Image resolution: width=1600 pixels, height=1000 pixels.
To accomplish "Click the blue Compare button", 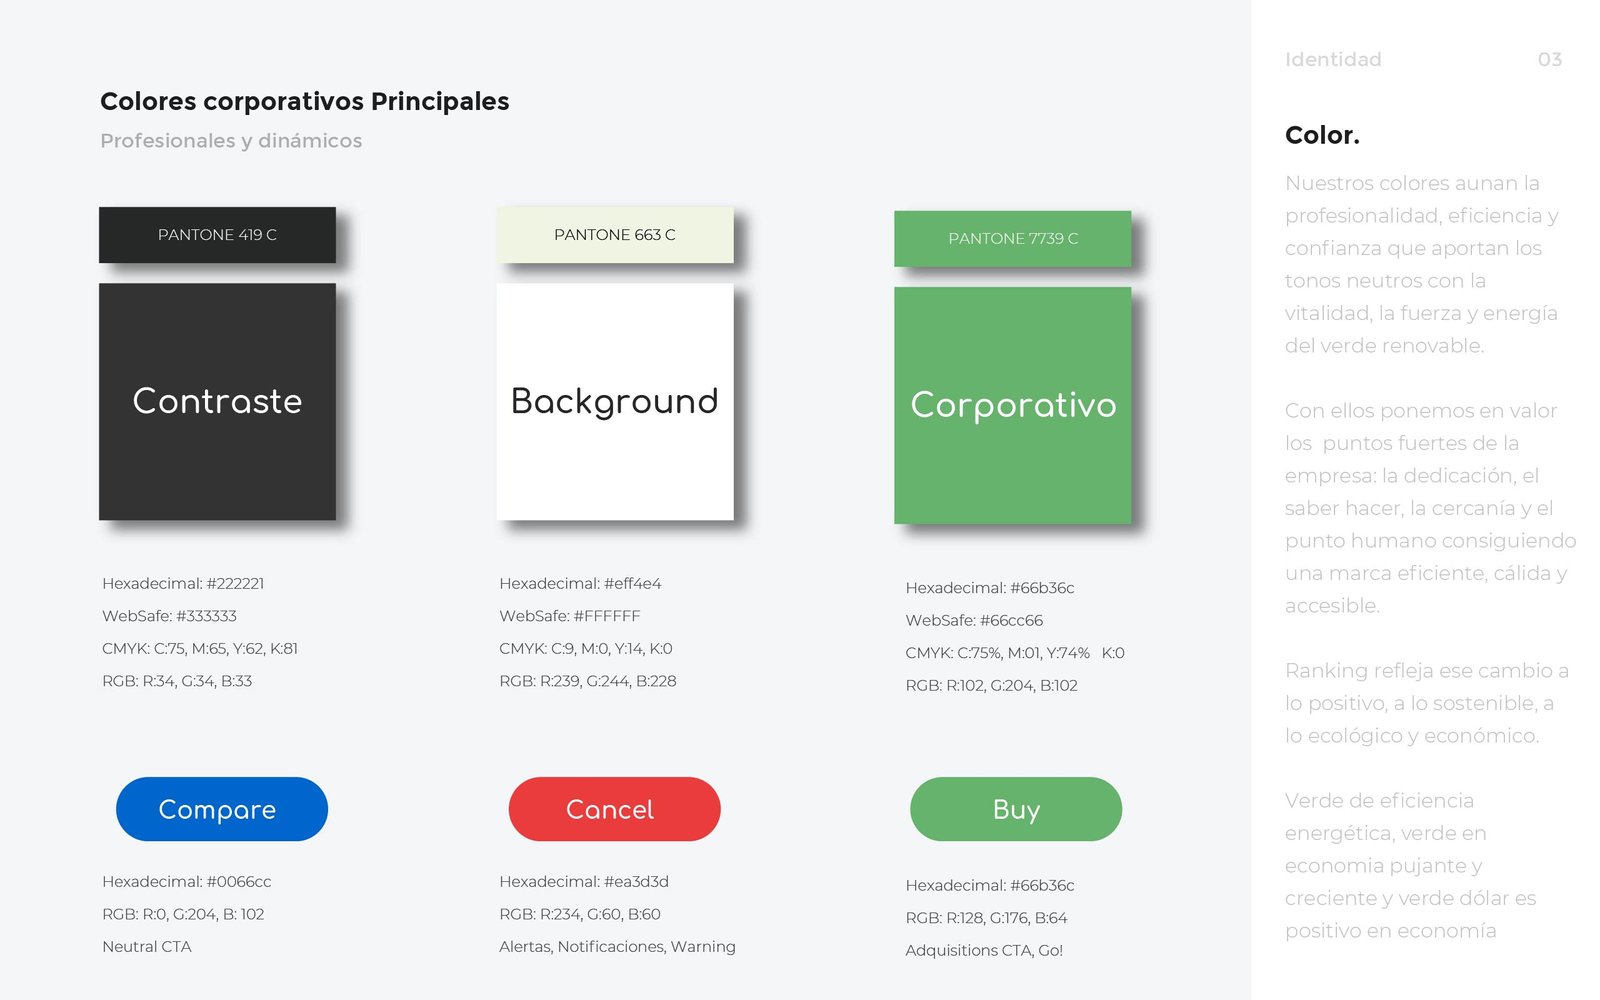I will 221,809.
